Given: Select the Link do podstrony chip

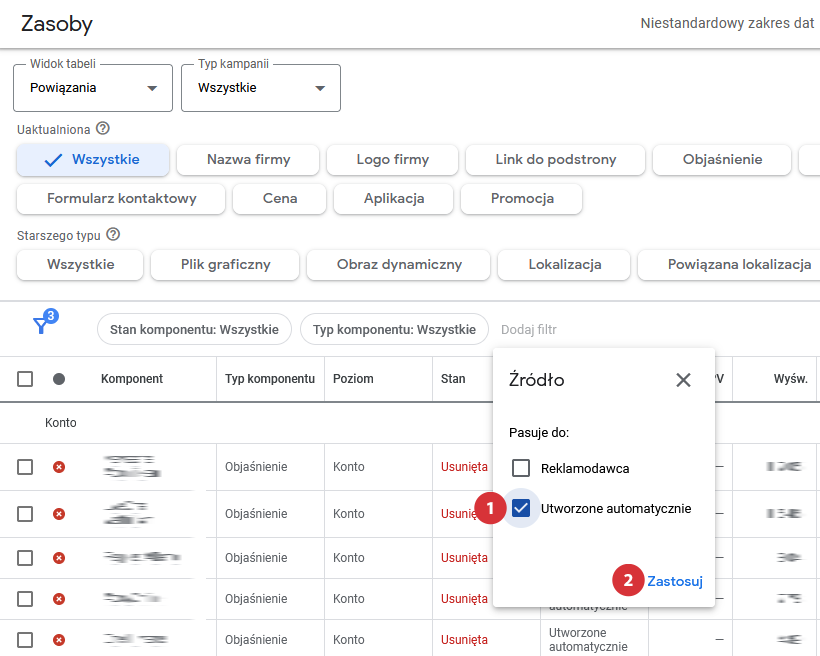Looking at the screenshot, I should click(555, 160).
